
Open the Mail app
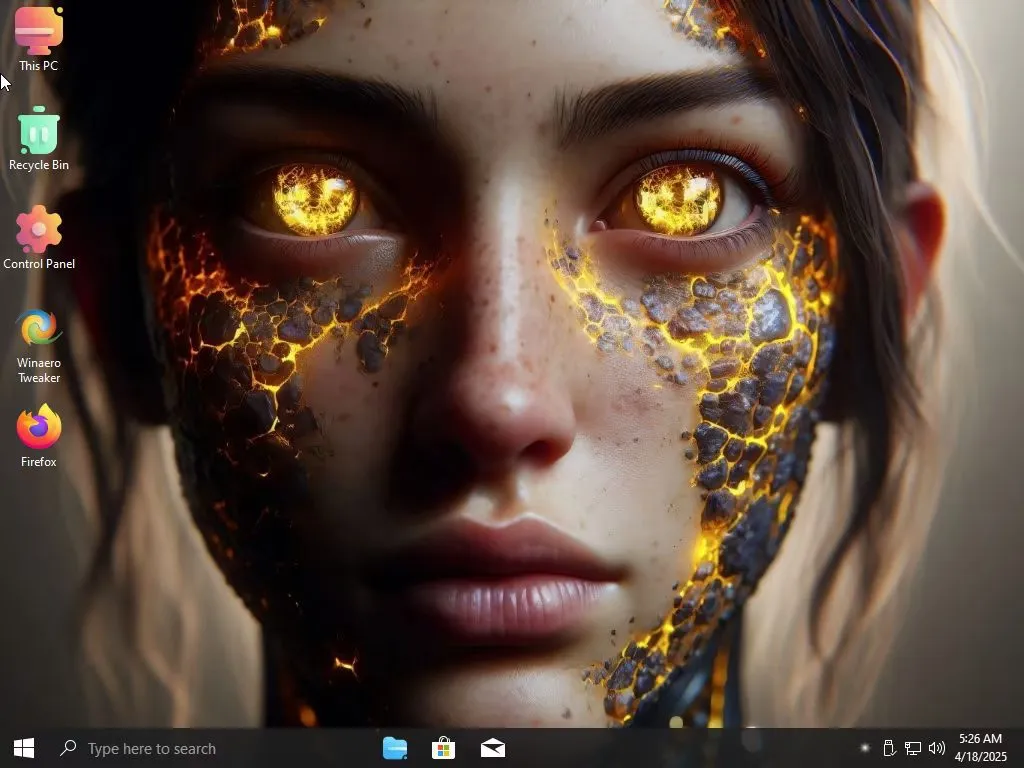coord(491,747)
